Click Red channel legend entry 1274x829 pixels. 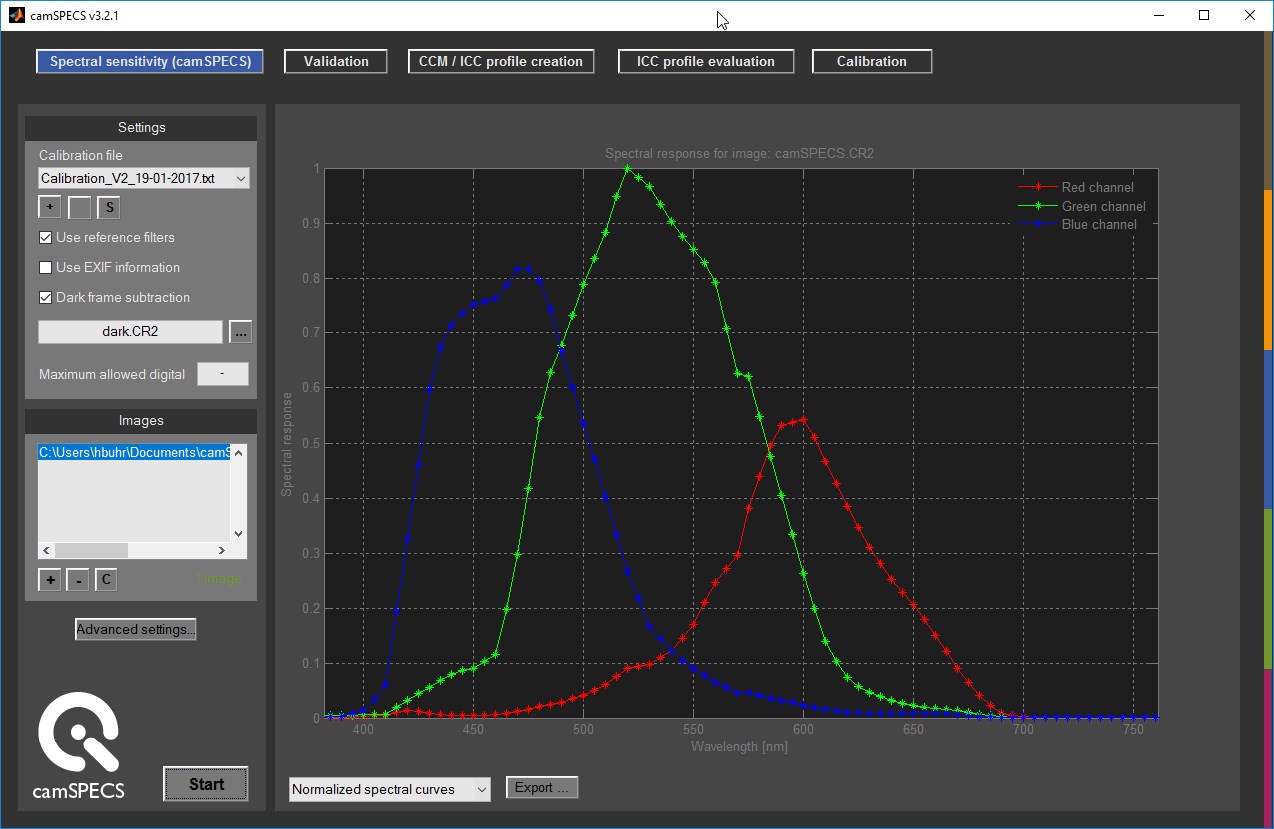(1076, 187)
